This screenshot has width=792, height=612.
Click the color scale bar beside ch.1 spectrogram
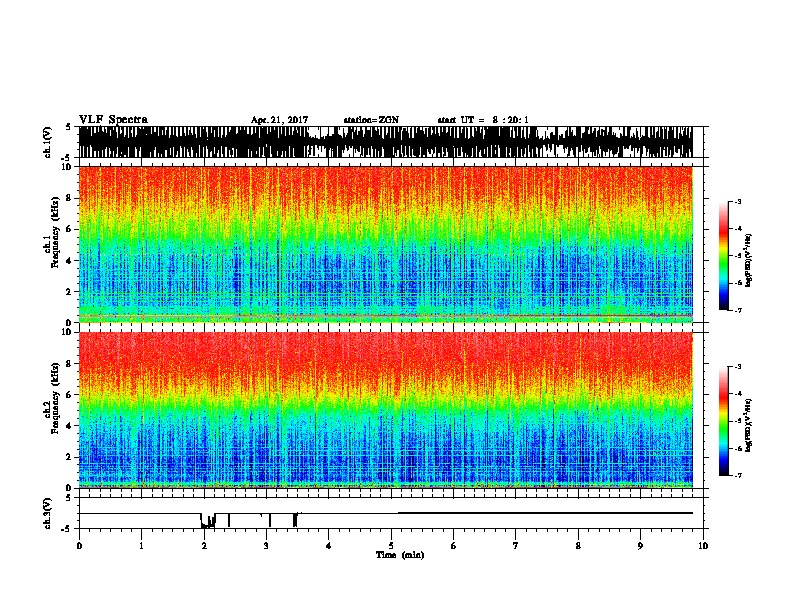point(724,256)
